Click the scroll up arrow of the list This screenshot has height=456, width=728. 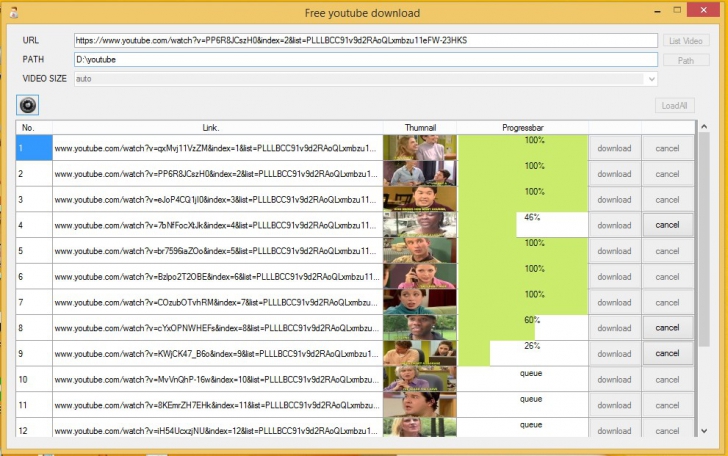tap(704, 126)
